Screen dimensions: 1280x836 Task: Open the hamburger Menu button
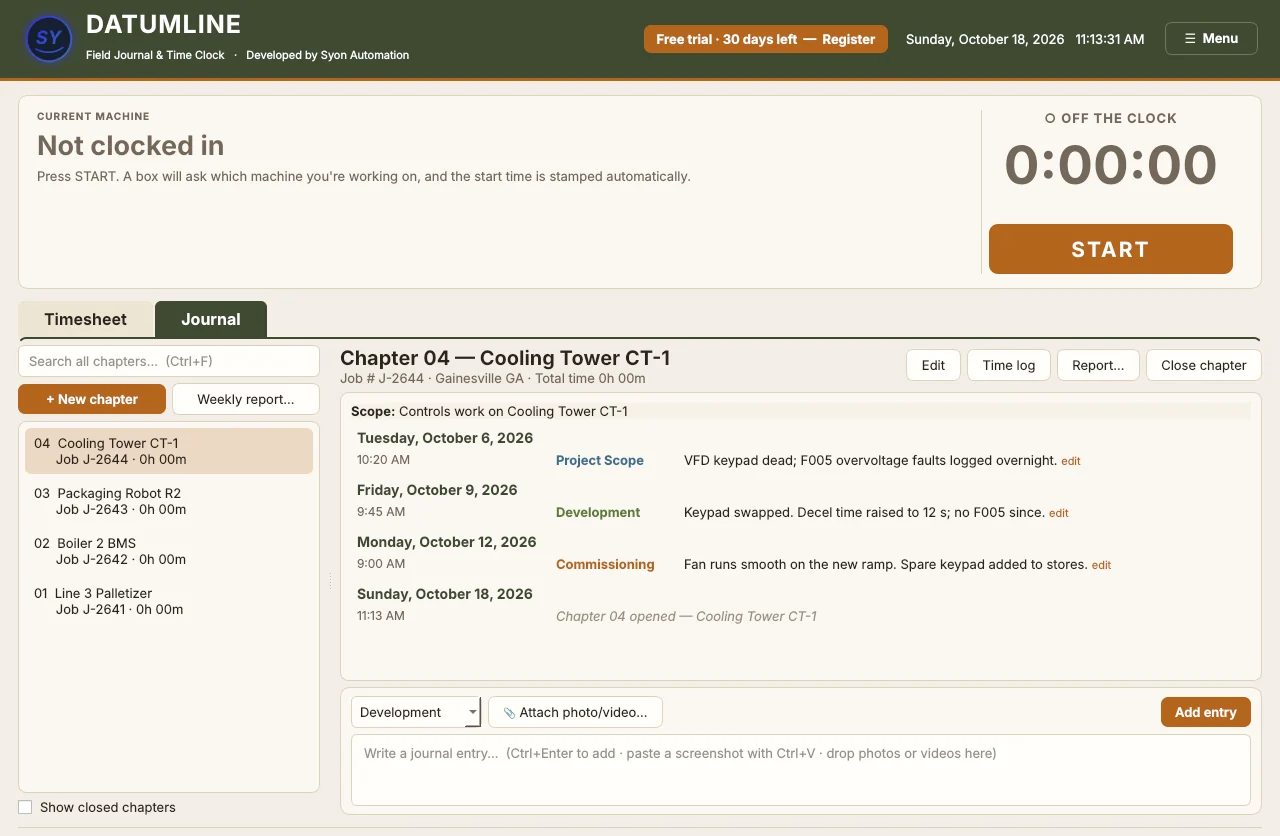pos(1211,38)
